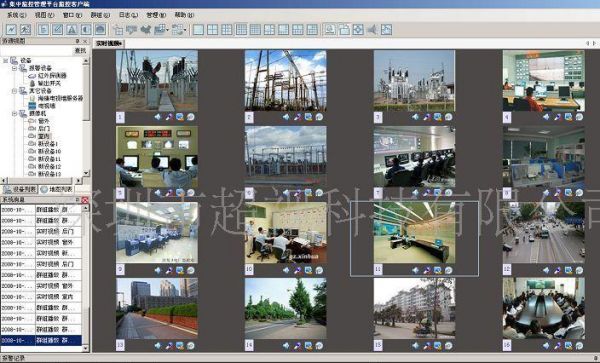The image size is (600, 363).
Task: Click the speaker icon in the top toolbar
Action: tap(372, 29)
